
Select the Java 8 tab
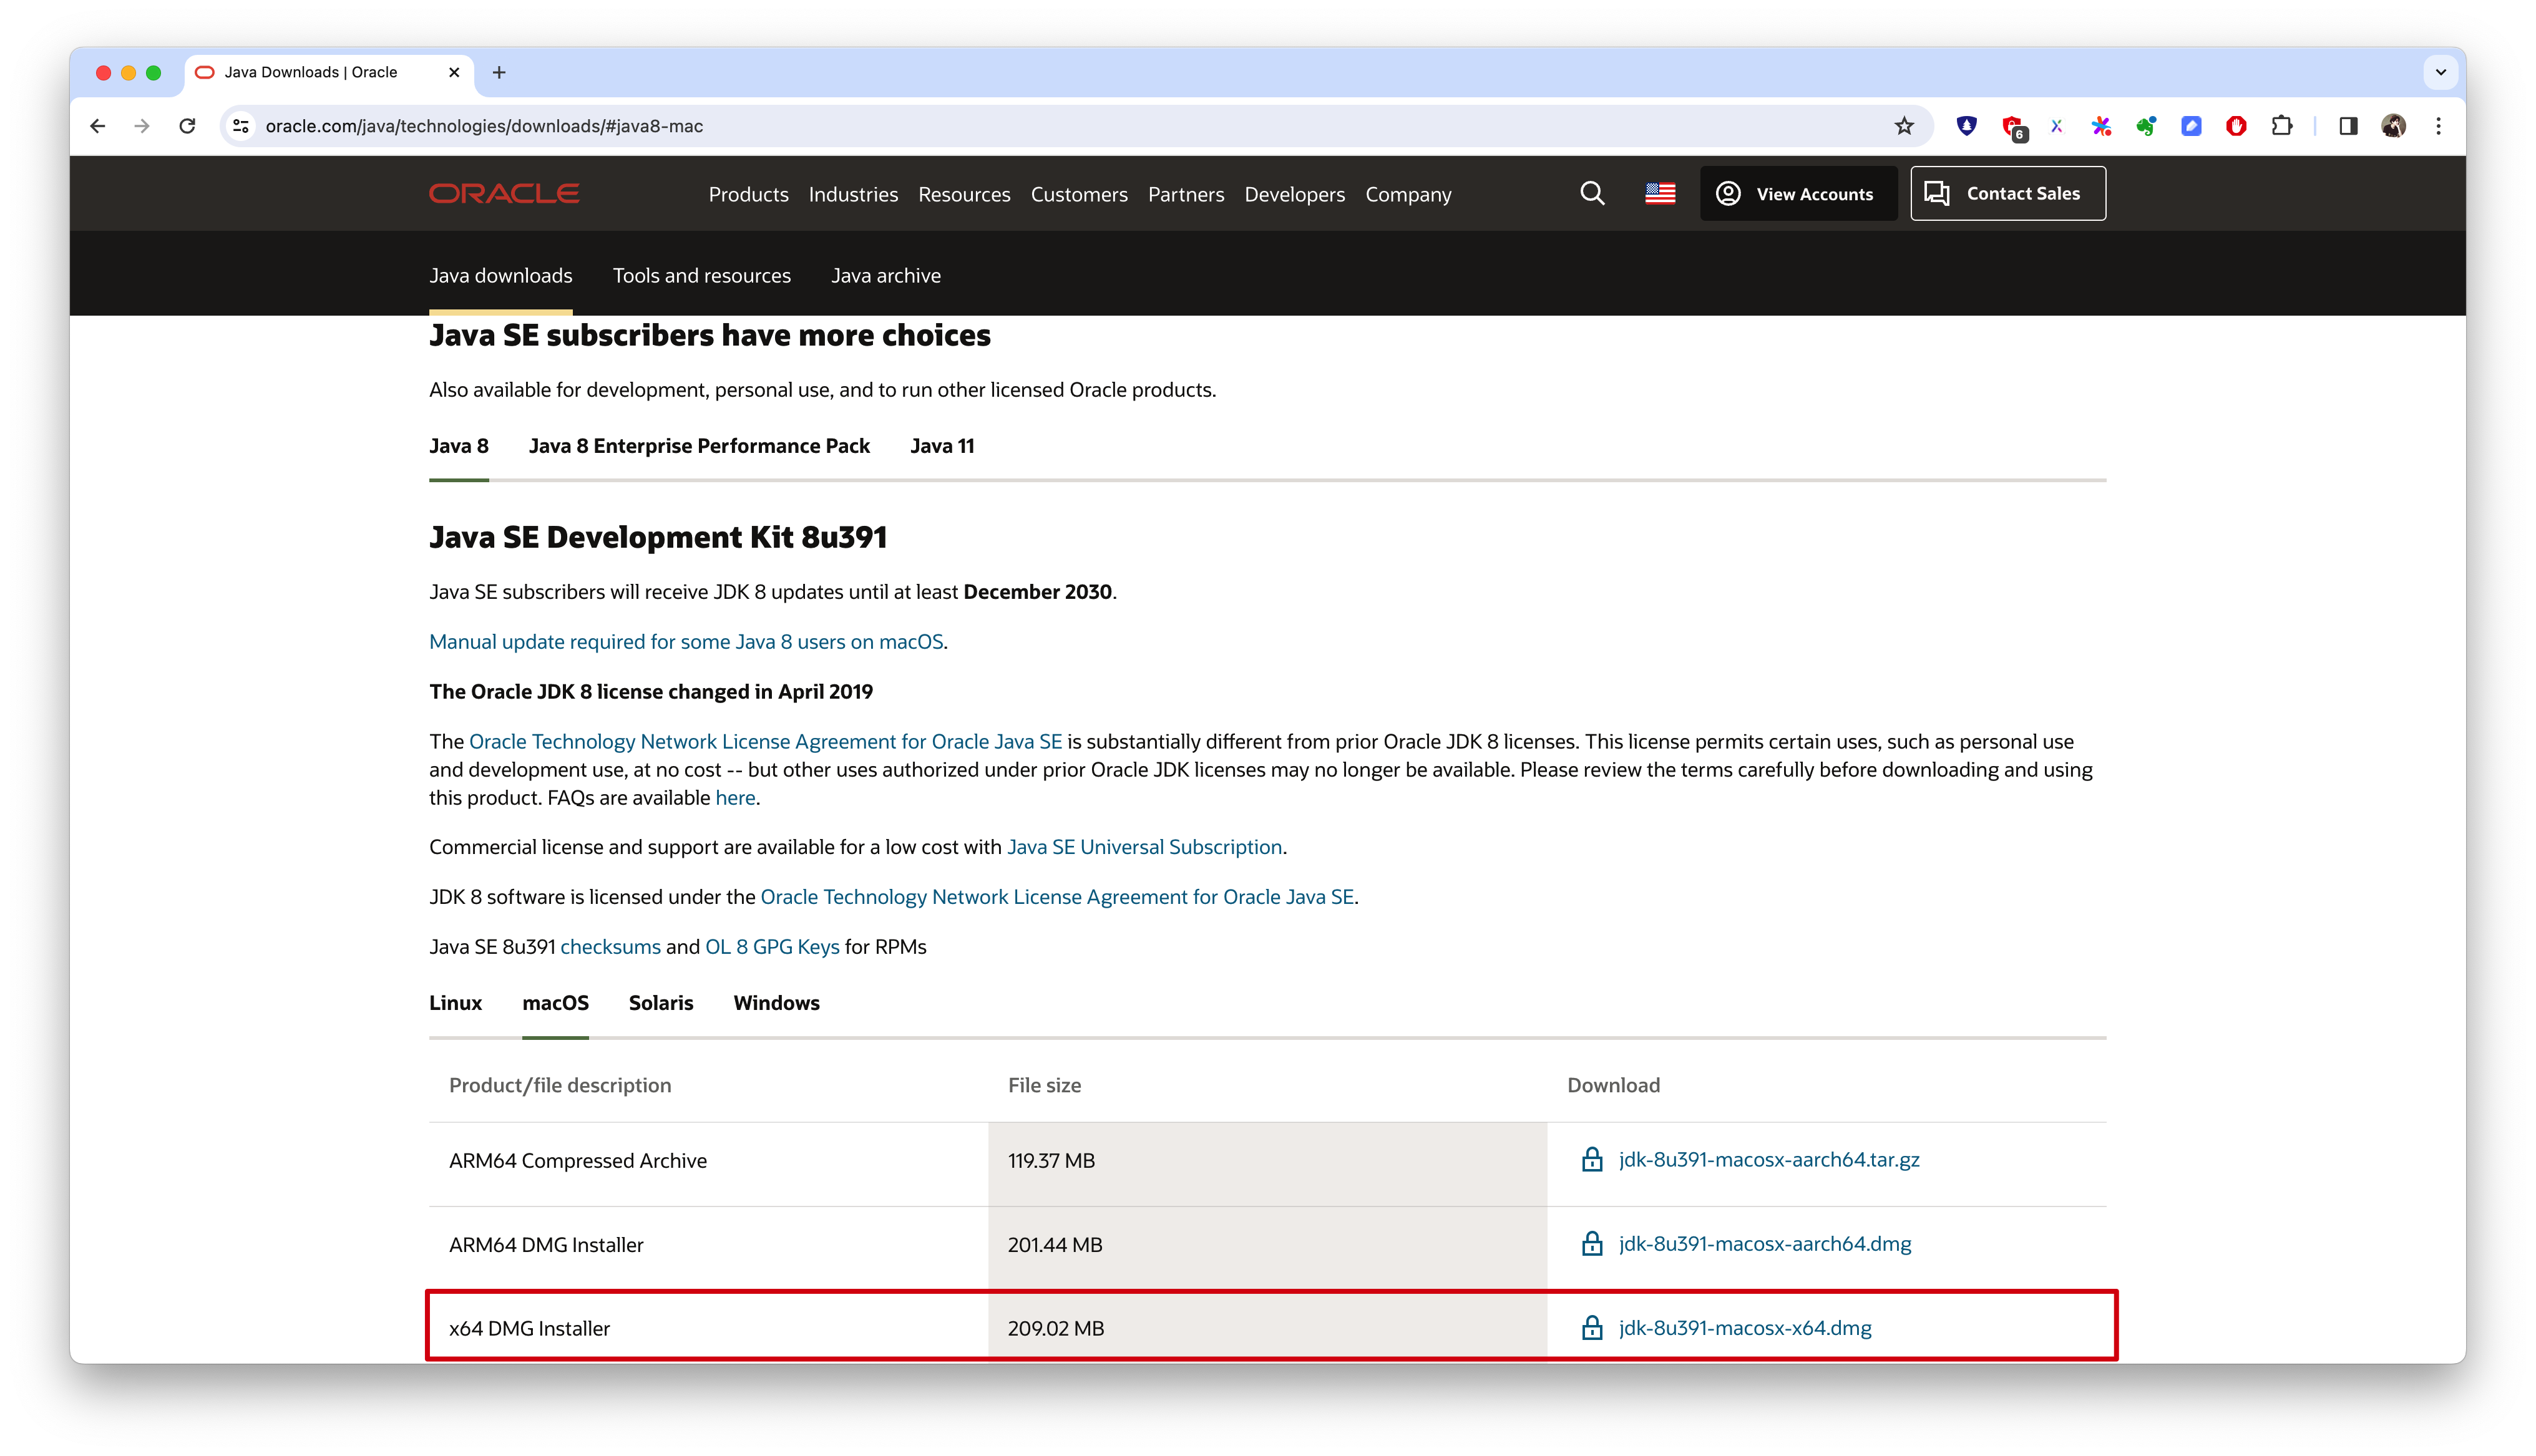458,446
